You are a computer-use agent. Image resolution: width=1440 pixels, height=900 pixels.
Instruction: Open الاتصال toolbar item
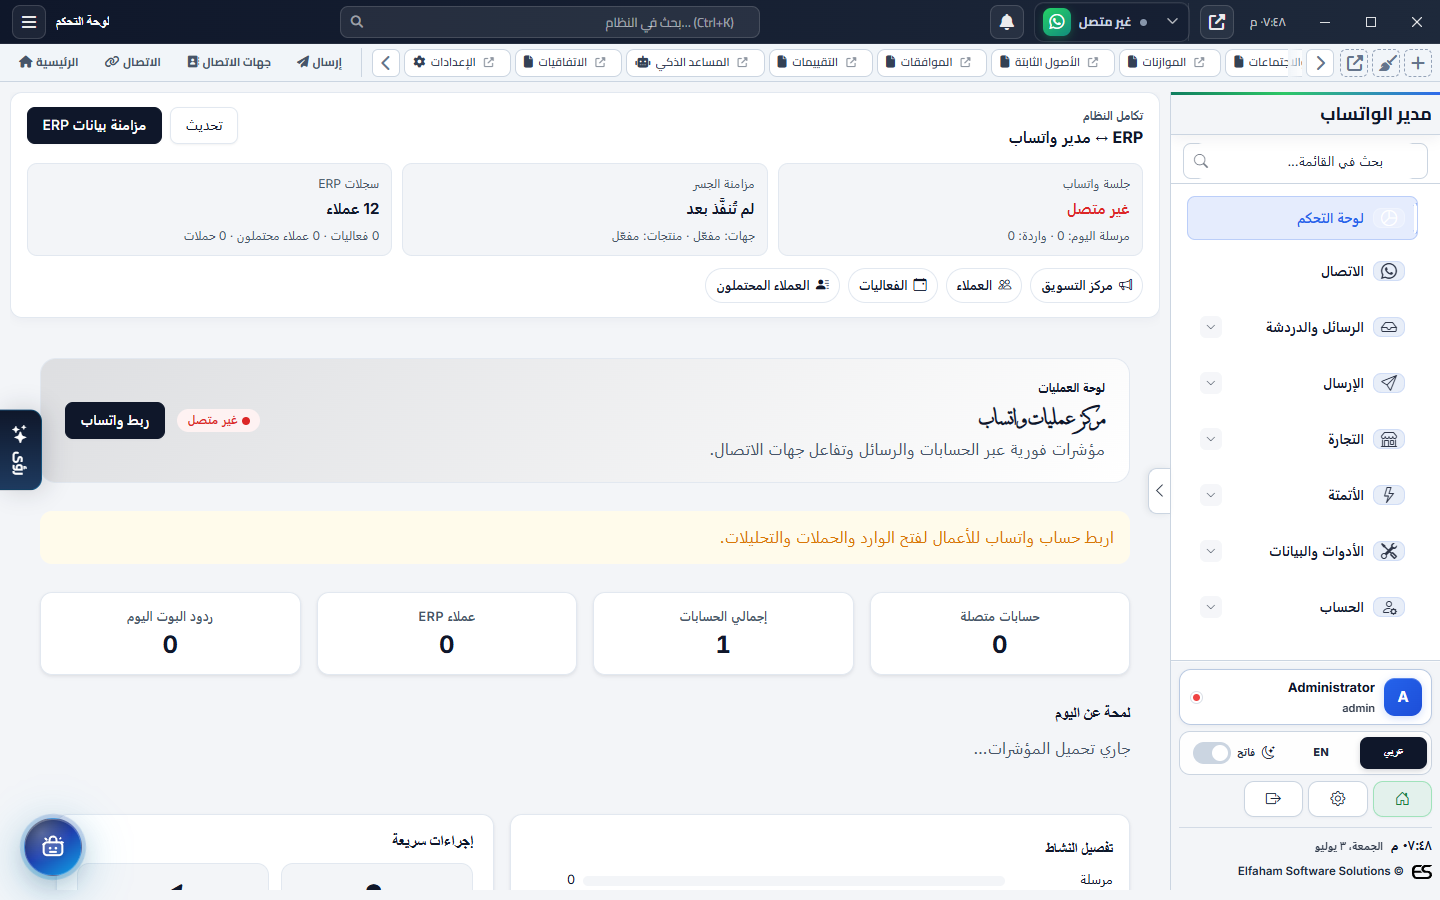133,62
